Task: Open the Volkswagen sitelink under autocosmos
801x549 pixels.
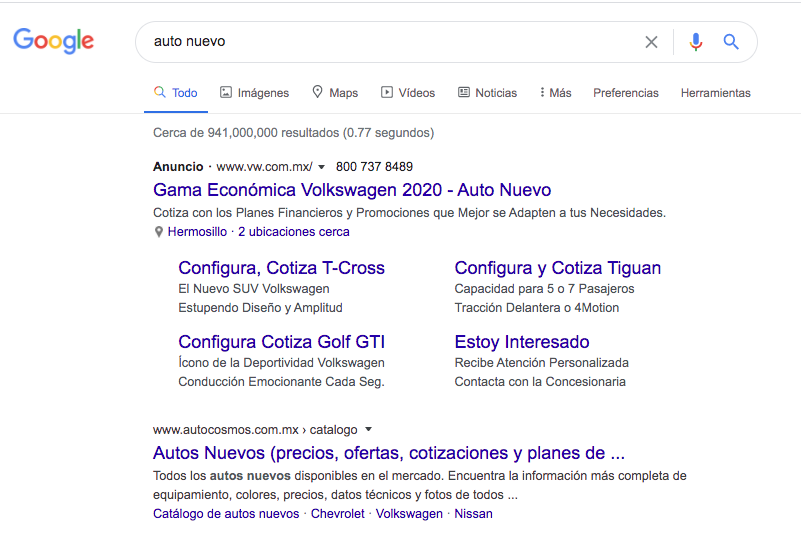Action: (x=409, y=514)
